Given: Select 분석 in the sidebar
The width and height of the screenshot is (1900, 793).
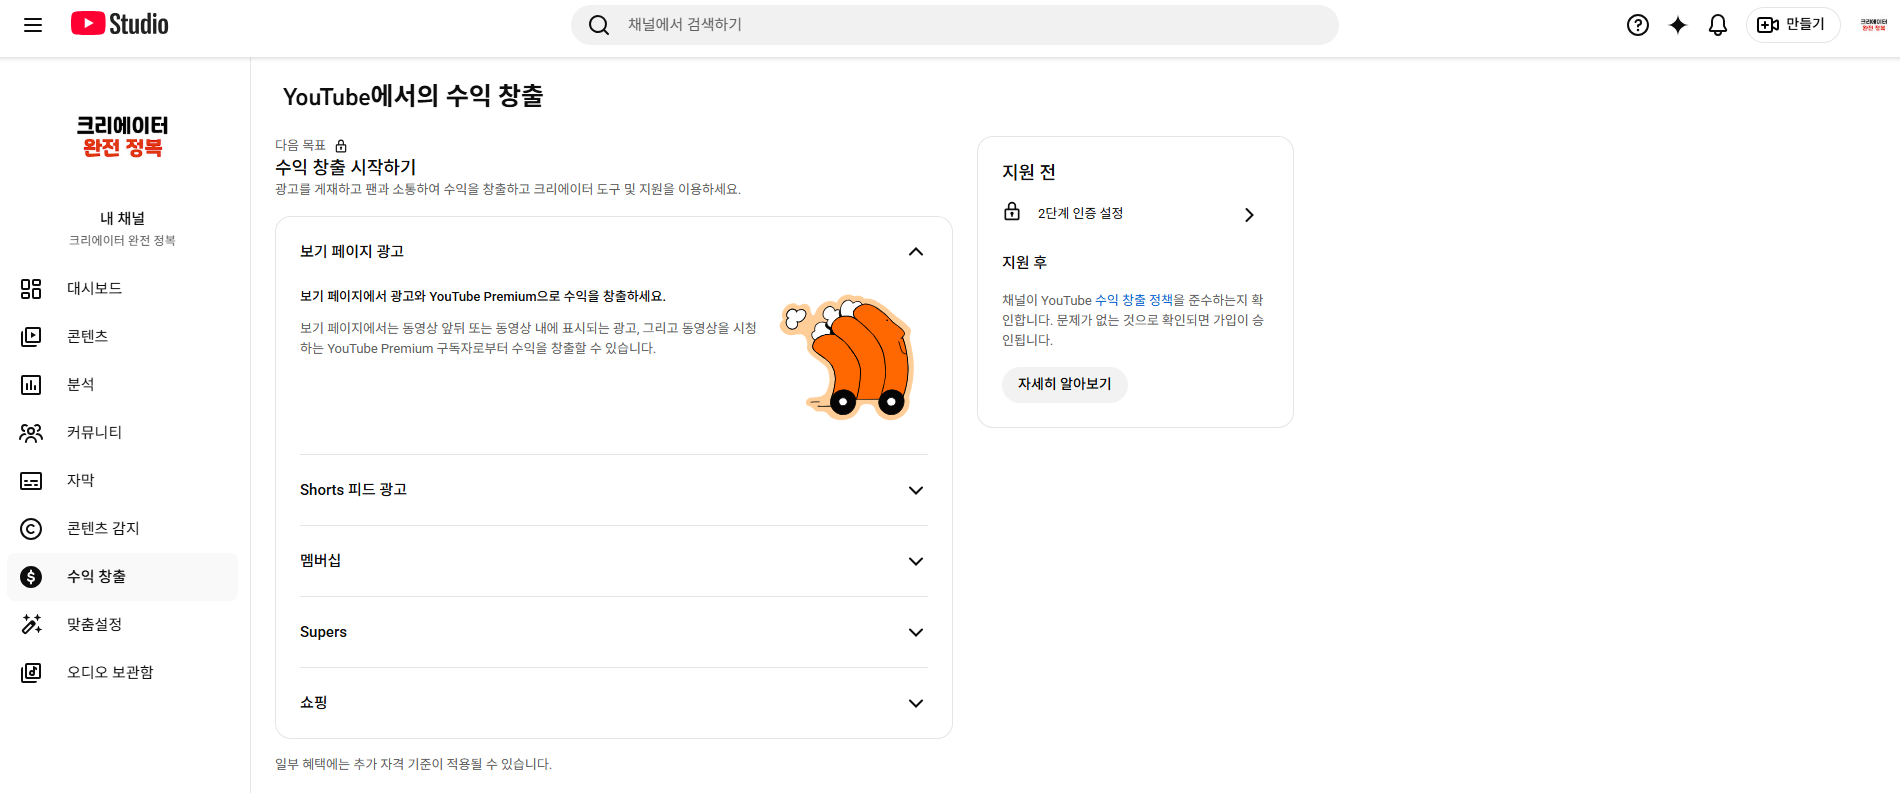Looking at the screenshot, I should (122, 385).
